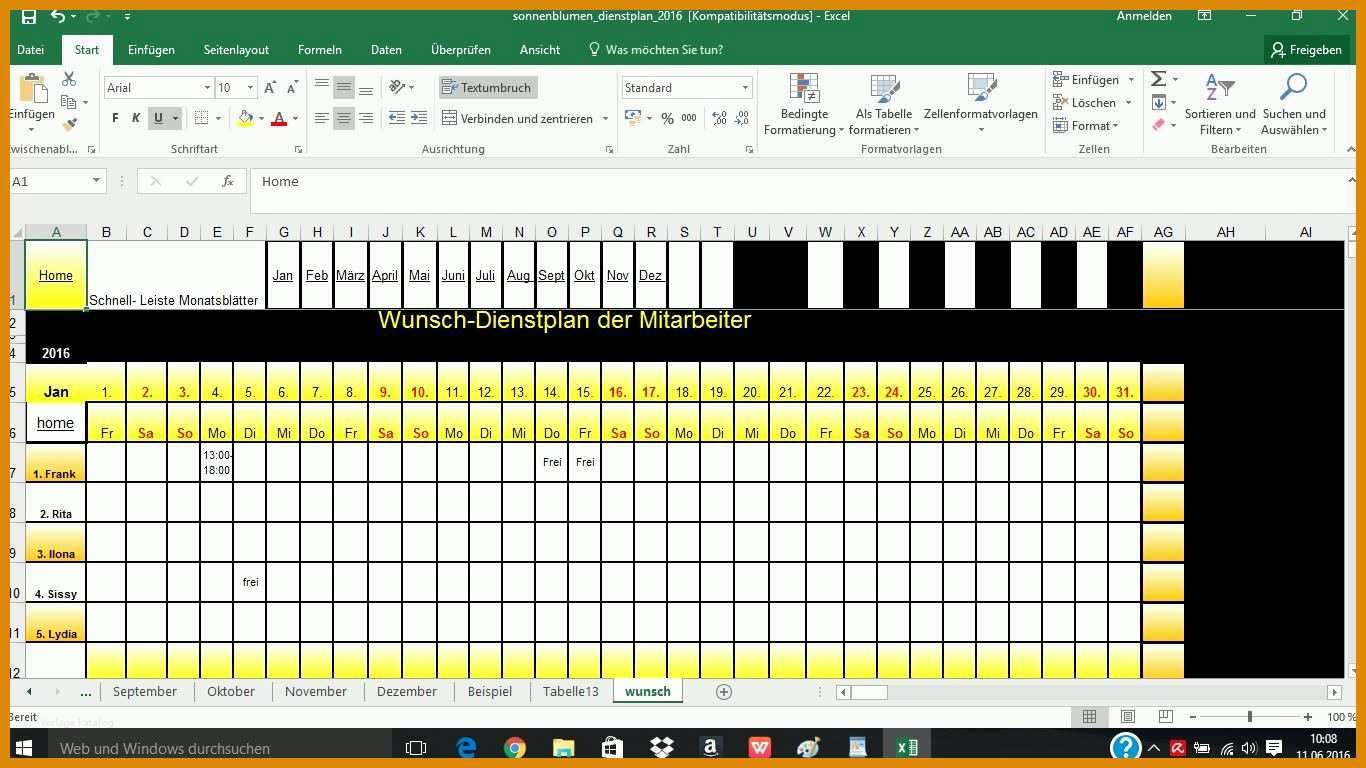Open the Standard number format dropdown
The height and width of the screenshot is (768, 1366).
pos(745,88)
